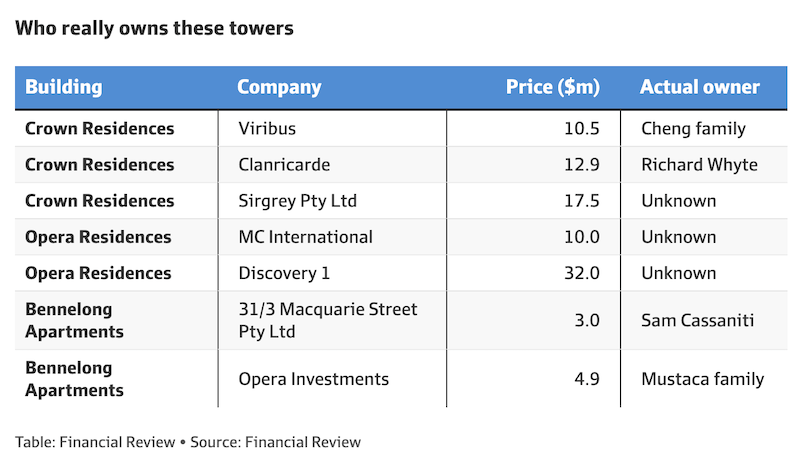This screenshot has height=476, width=800.
Task: Click the table title about tower ownership
Action: [154, 28]
